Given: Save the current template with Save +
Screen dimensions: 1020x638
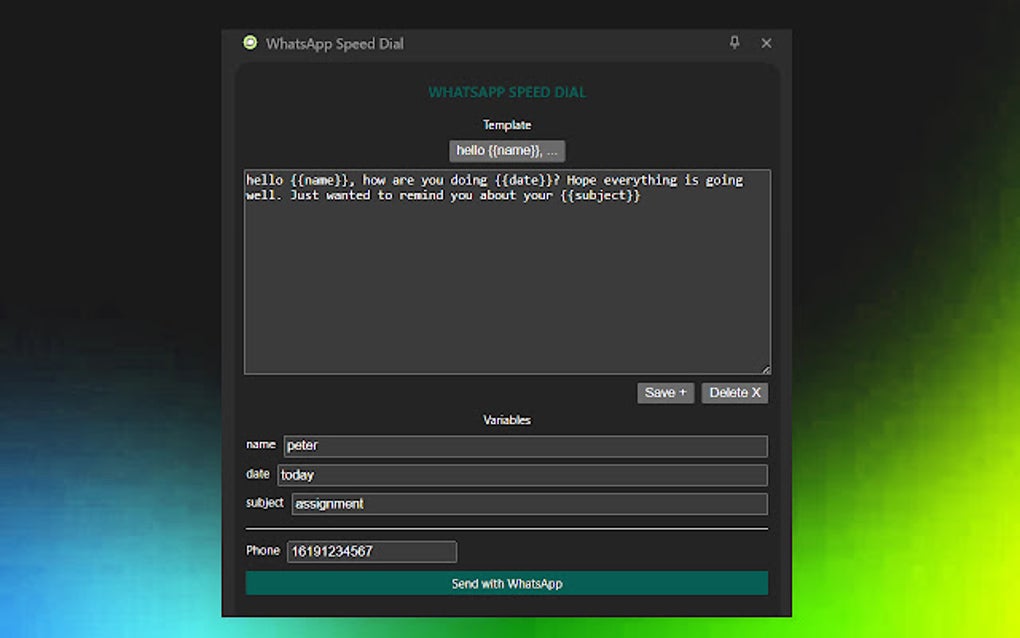Looking at the screenshot, I should (665, 392).
